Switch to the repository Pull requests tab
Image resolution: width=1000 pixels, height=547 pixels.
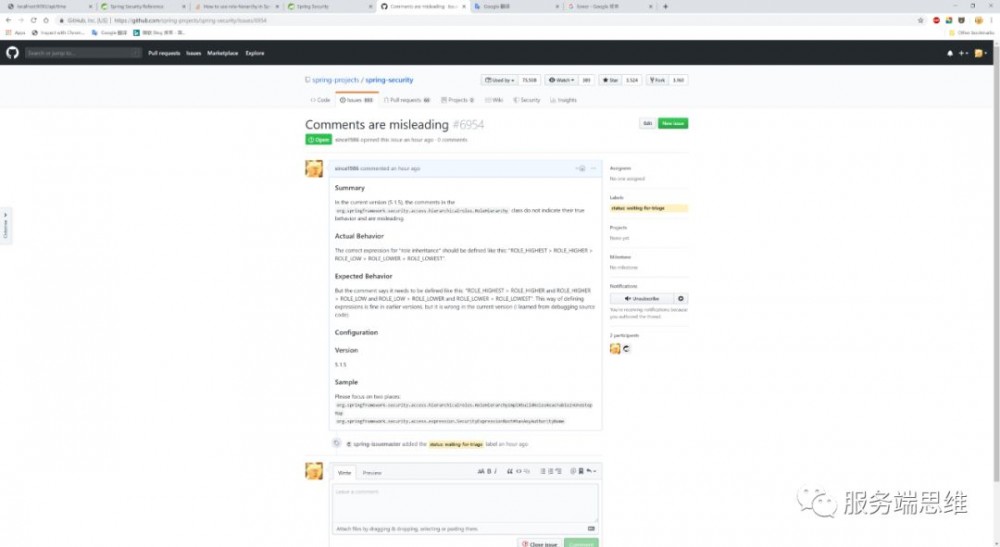(407, 100)
